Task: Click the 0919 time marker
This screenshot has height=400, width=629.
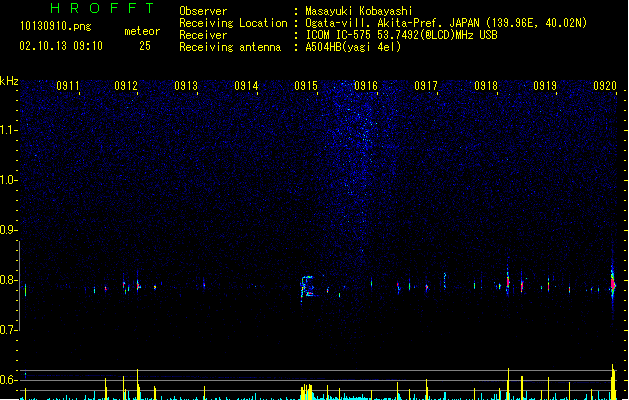Action: tap(545, 86)
